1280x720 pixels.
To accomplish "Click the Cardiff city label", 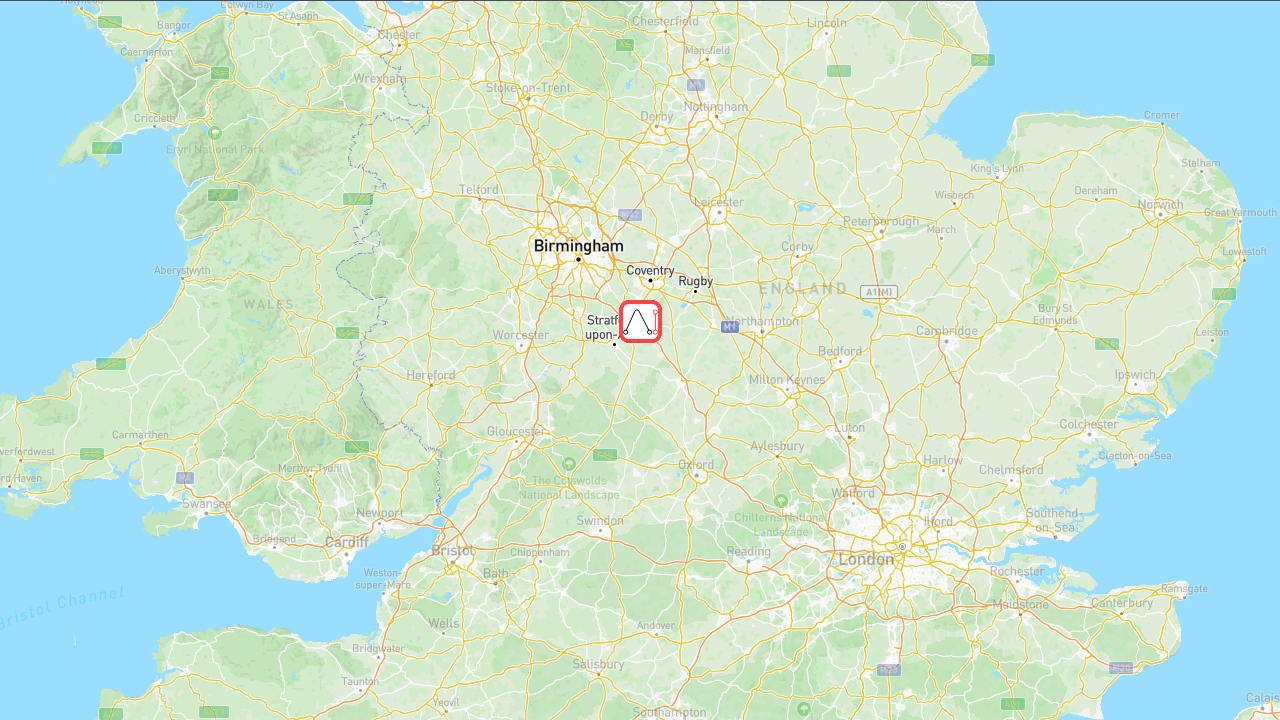I will [x=346, y=542].
